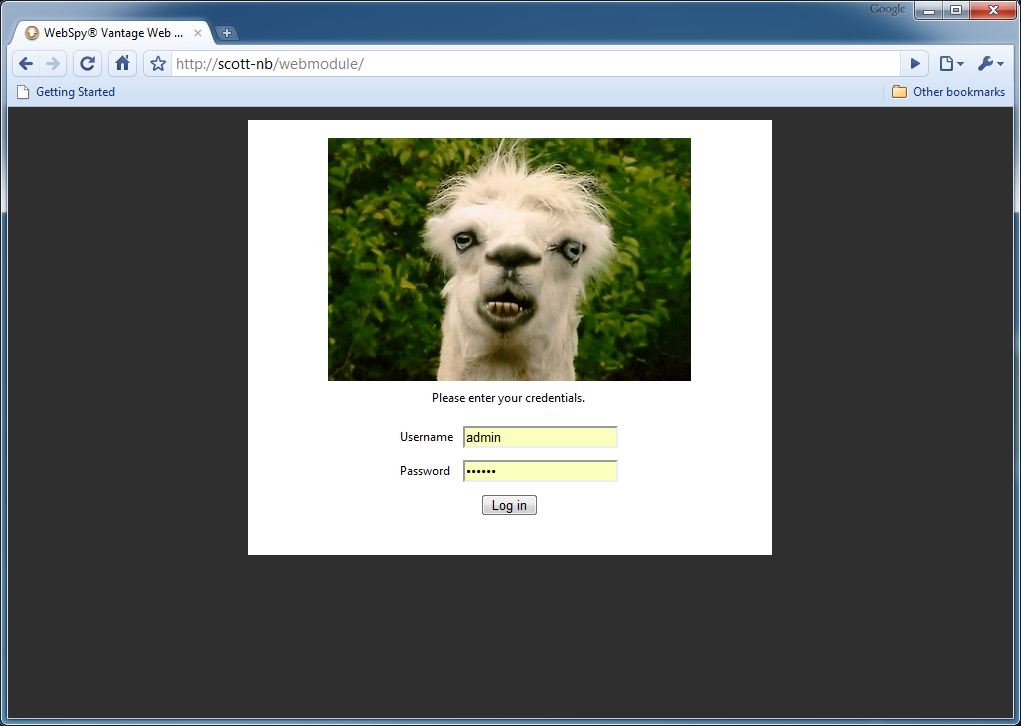Open the wrench settings menu
Screen dimensions: 1021x726
coord(989,64)
